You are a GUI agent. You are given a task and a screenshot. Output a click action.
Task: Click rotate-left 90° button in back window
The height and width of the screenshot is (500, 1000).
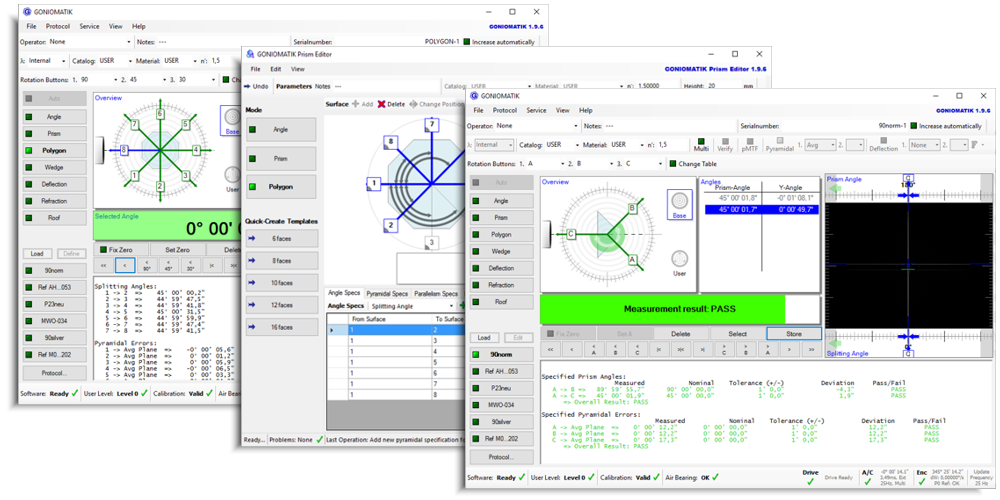click(x=147, y=265)
